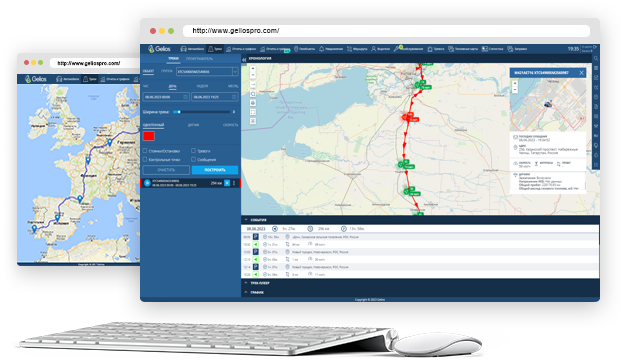Close the vehicle info popup
The image size is (629, 361).
click(x=581, y=73)
